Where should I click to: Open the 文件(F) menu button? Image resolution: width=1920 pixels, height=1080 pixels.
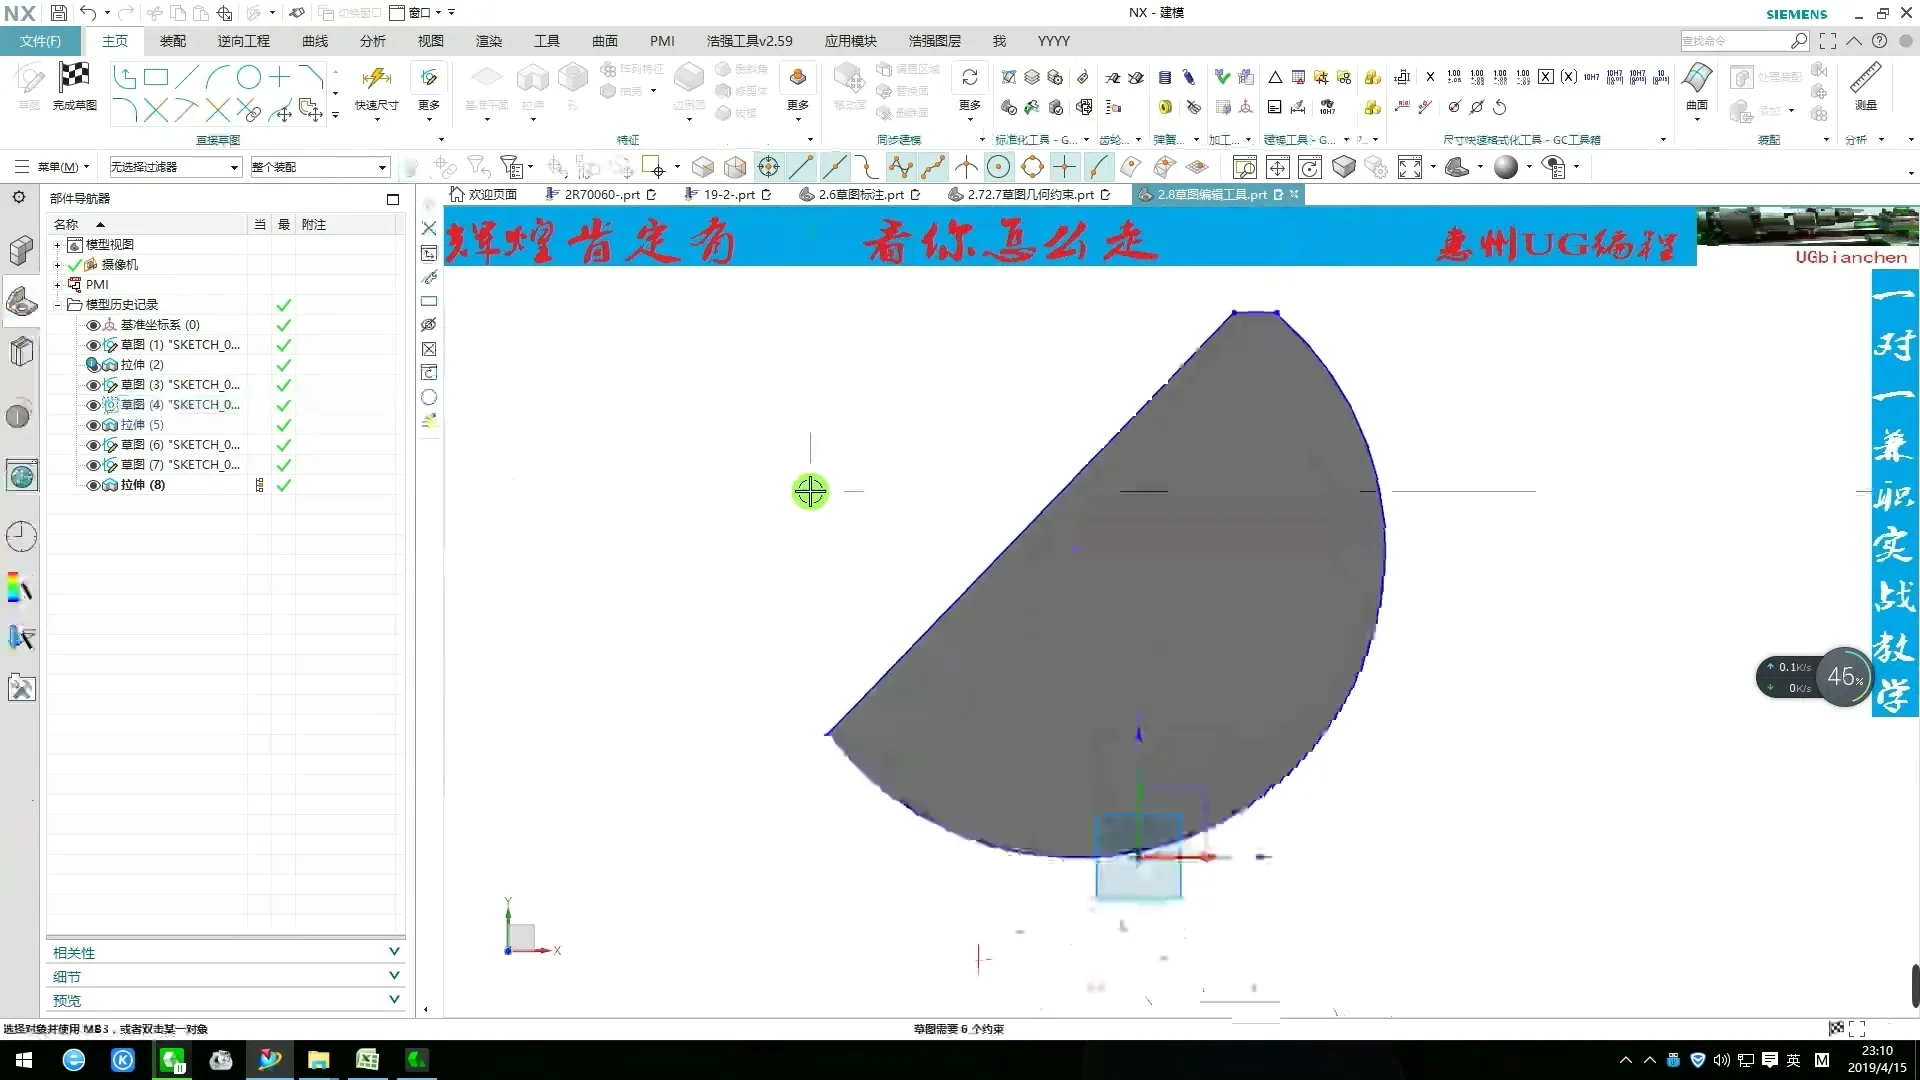tap(40, 41)
